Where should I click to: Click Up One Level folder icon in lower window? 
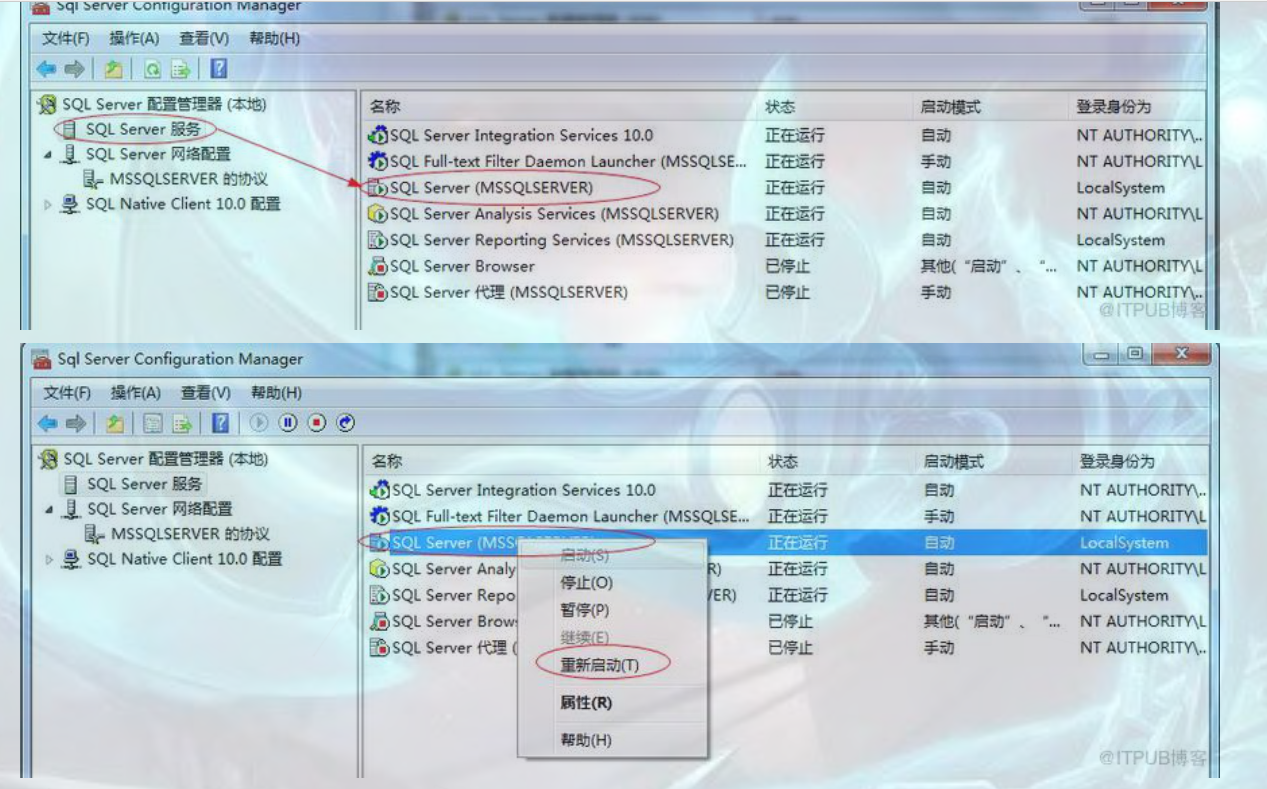click(115, 423)
